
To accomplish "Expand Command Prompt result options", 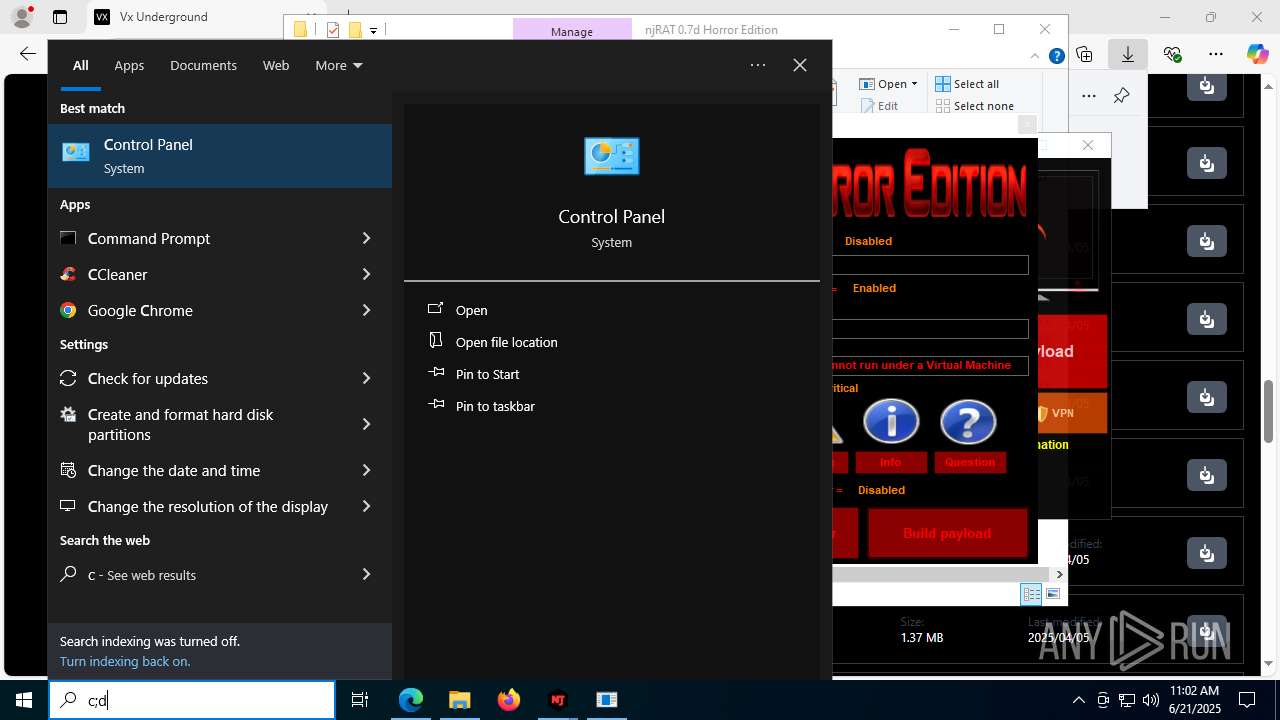I will tap(366, 238).
